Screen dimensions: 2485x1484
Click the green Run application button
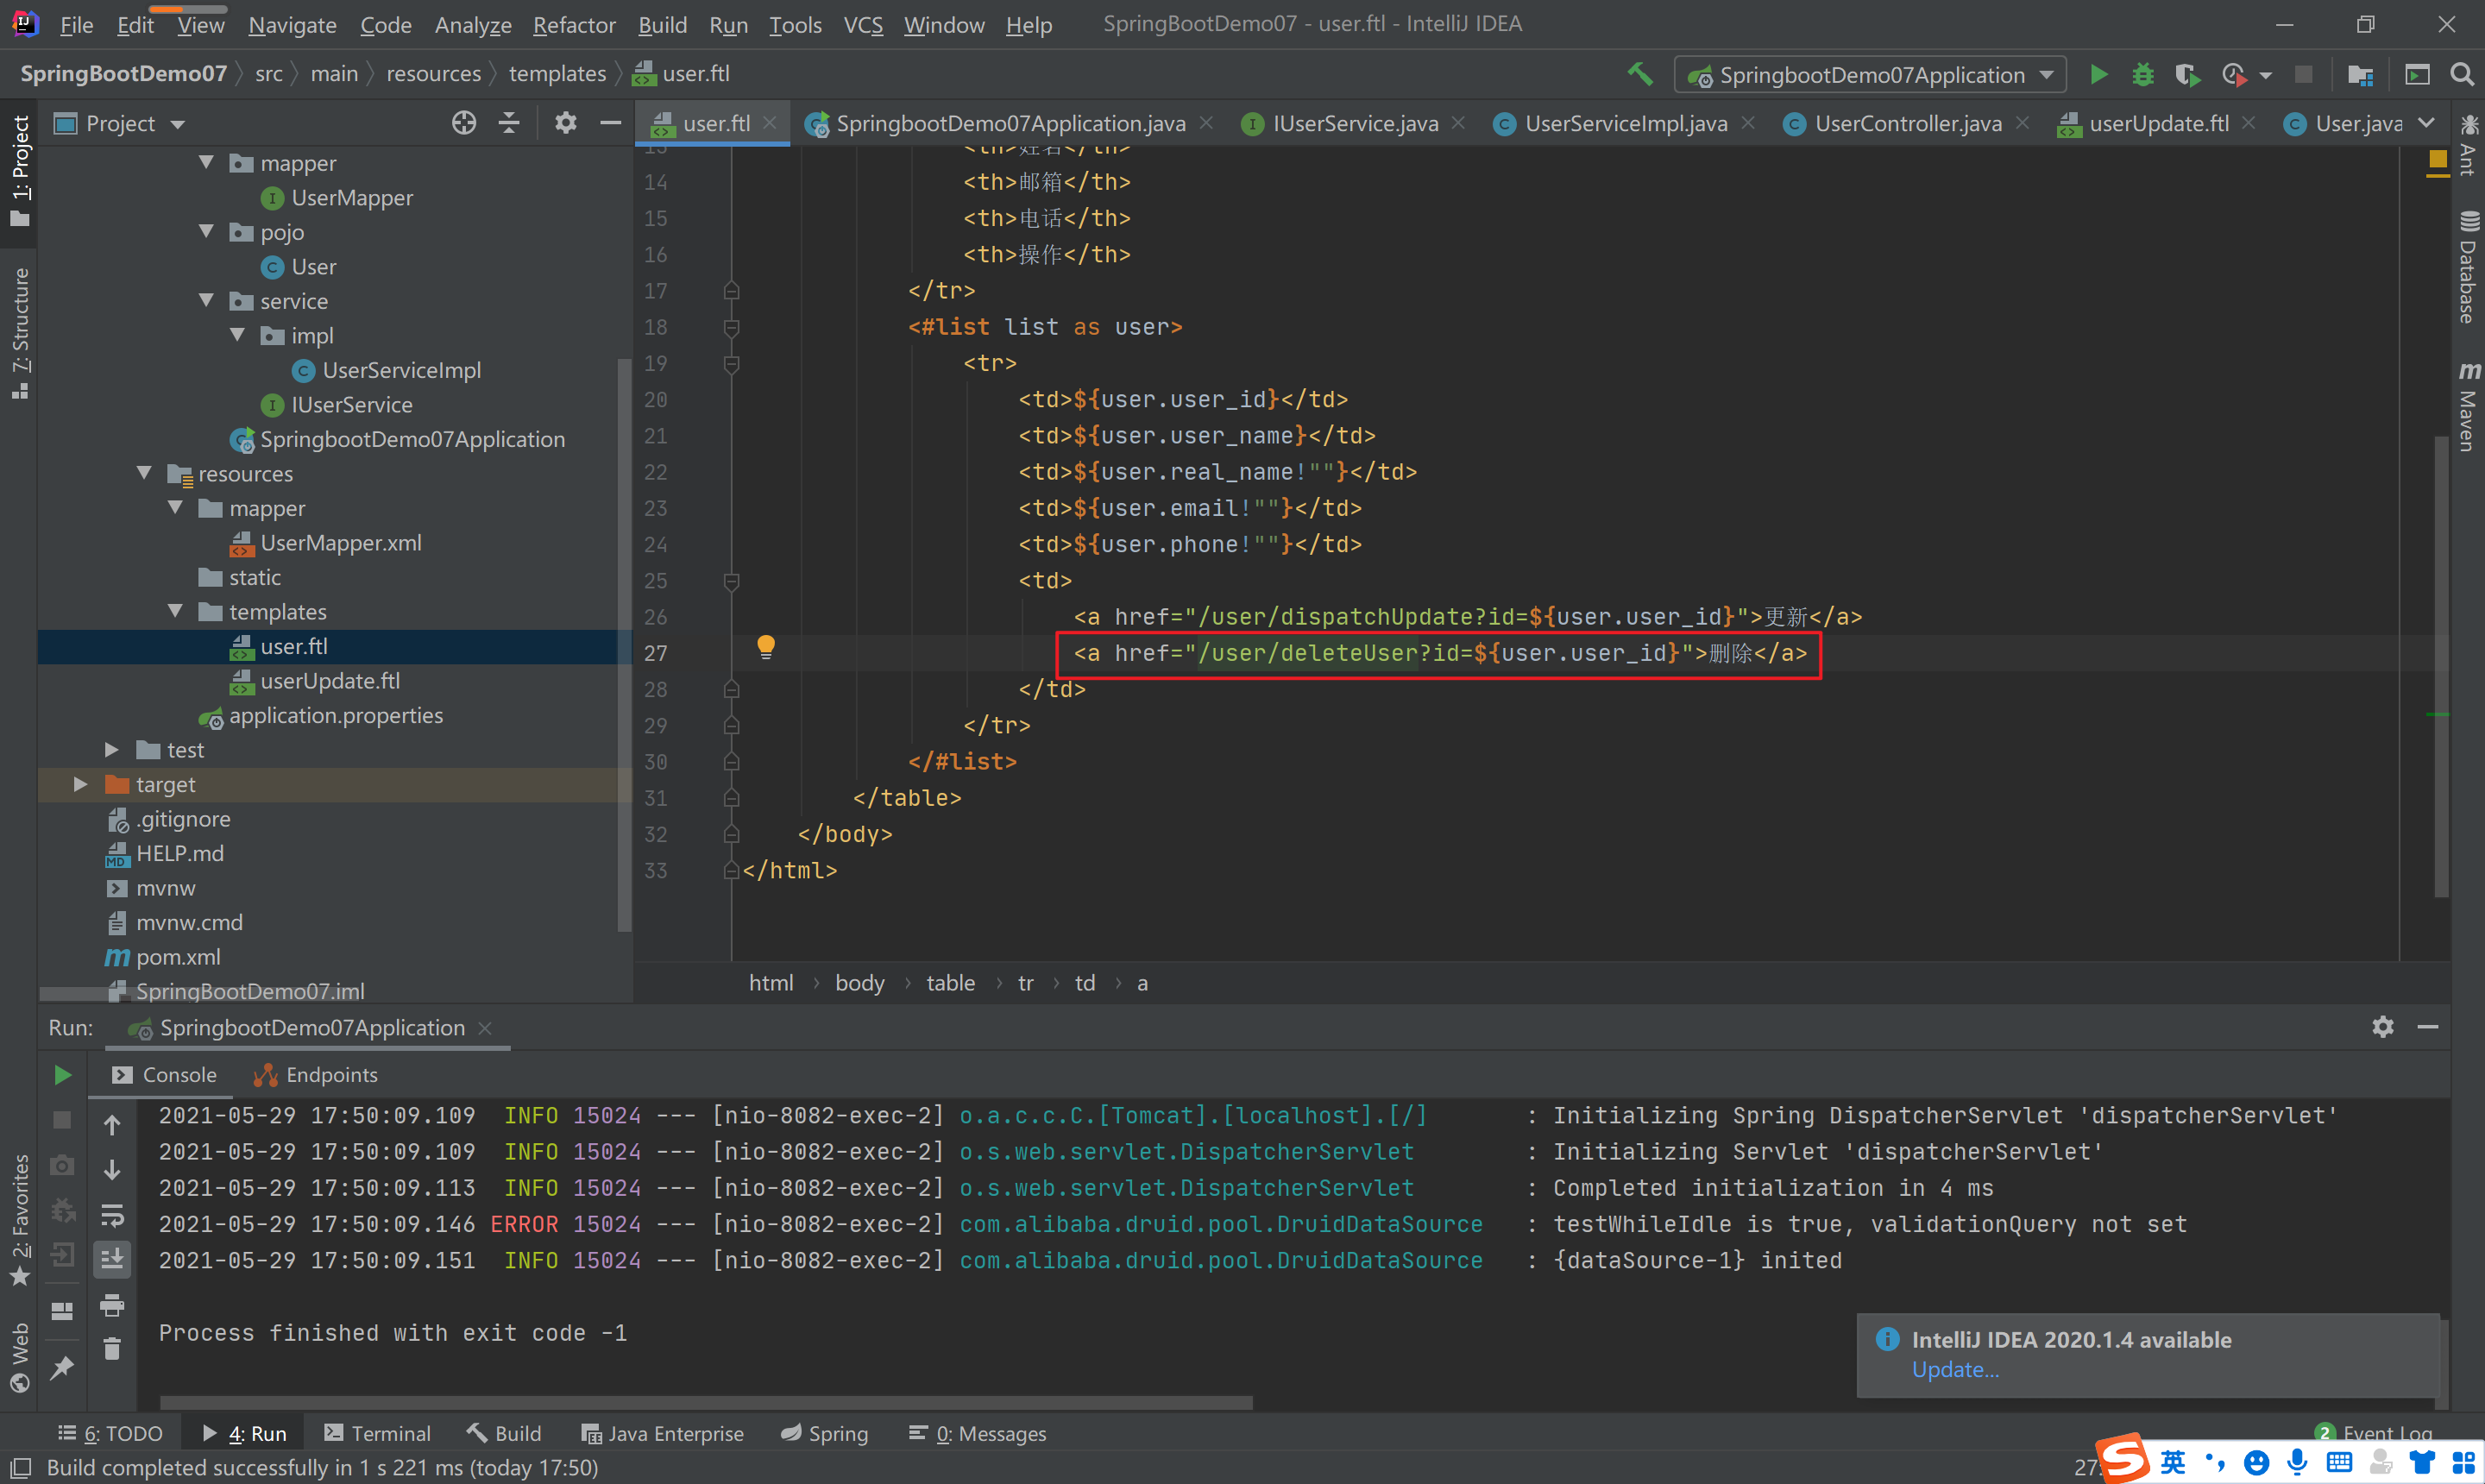pos(2098,75)
